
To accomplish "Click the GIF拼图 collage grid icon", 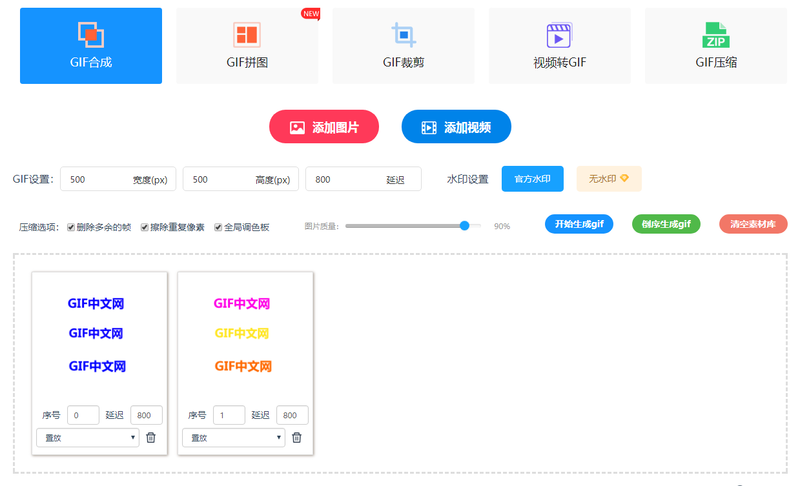I will point(247,35).
